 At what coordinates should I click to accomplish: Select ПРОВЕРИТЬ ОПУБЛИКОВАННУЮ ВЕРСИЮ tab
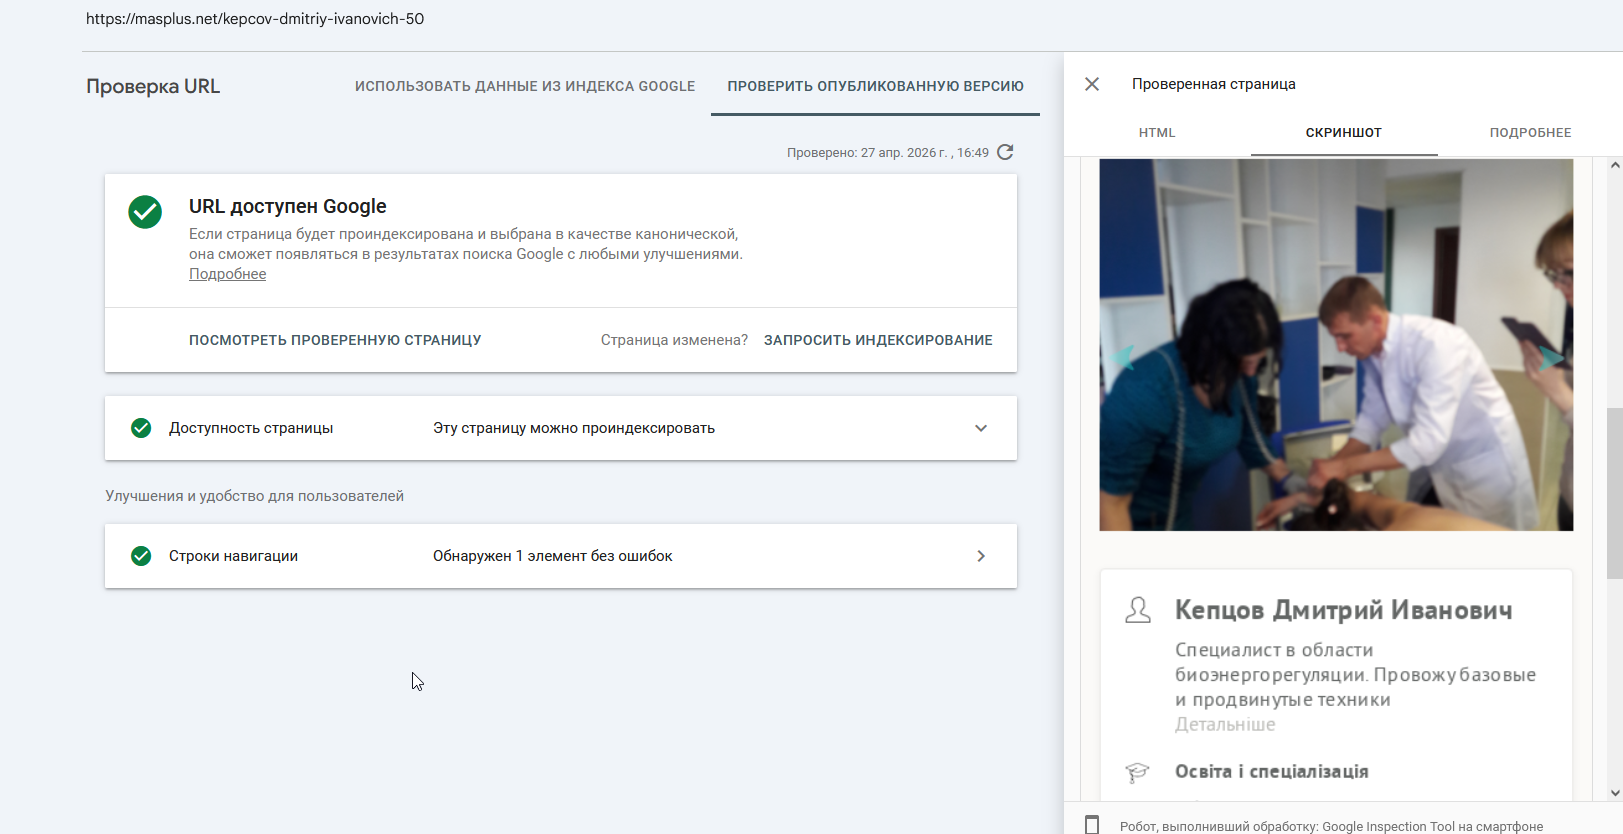(875, 86)
